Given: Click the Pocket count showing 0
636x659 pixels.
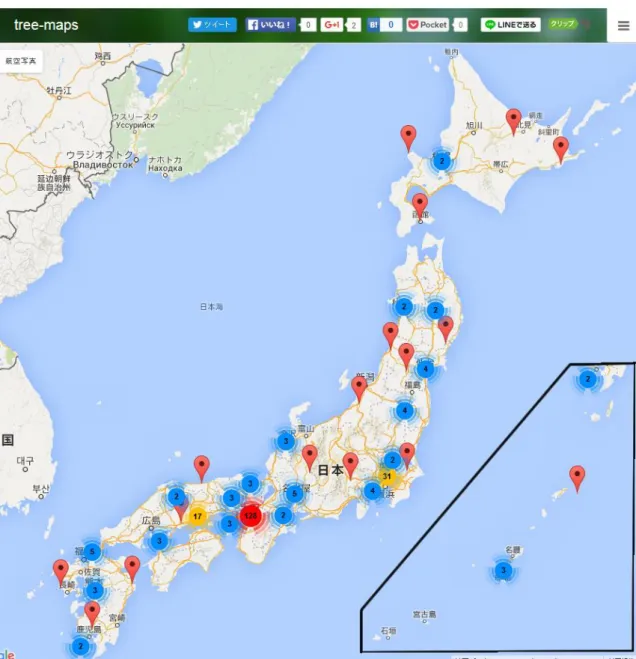Looking at the screenshot, I should click(x=460, y=25).
